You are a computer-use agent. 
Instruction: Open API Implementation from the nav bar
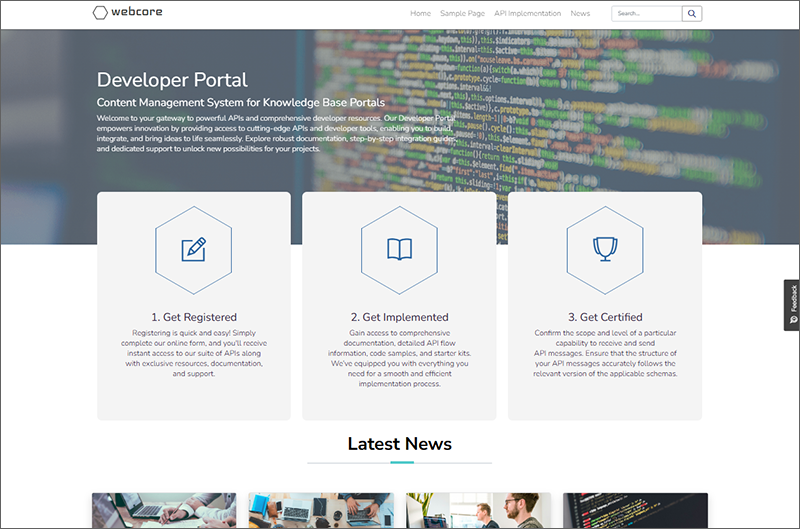click(x=527, y=14)
